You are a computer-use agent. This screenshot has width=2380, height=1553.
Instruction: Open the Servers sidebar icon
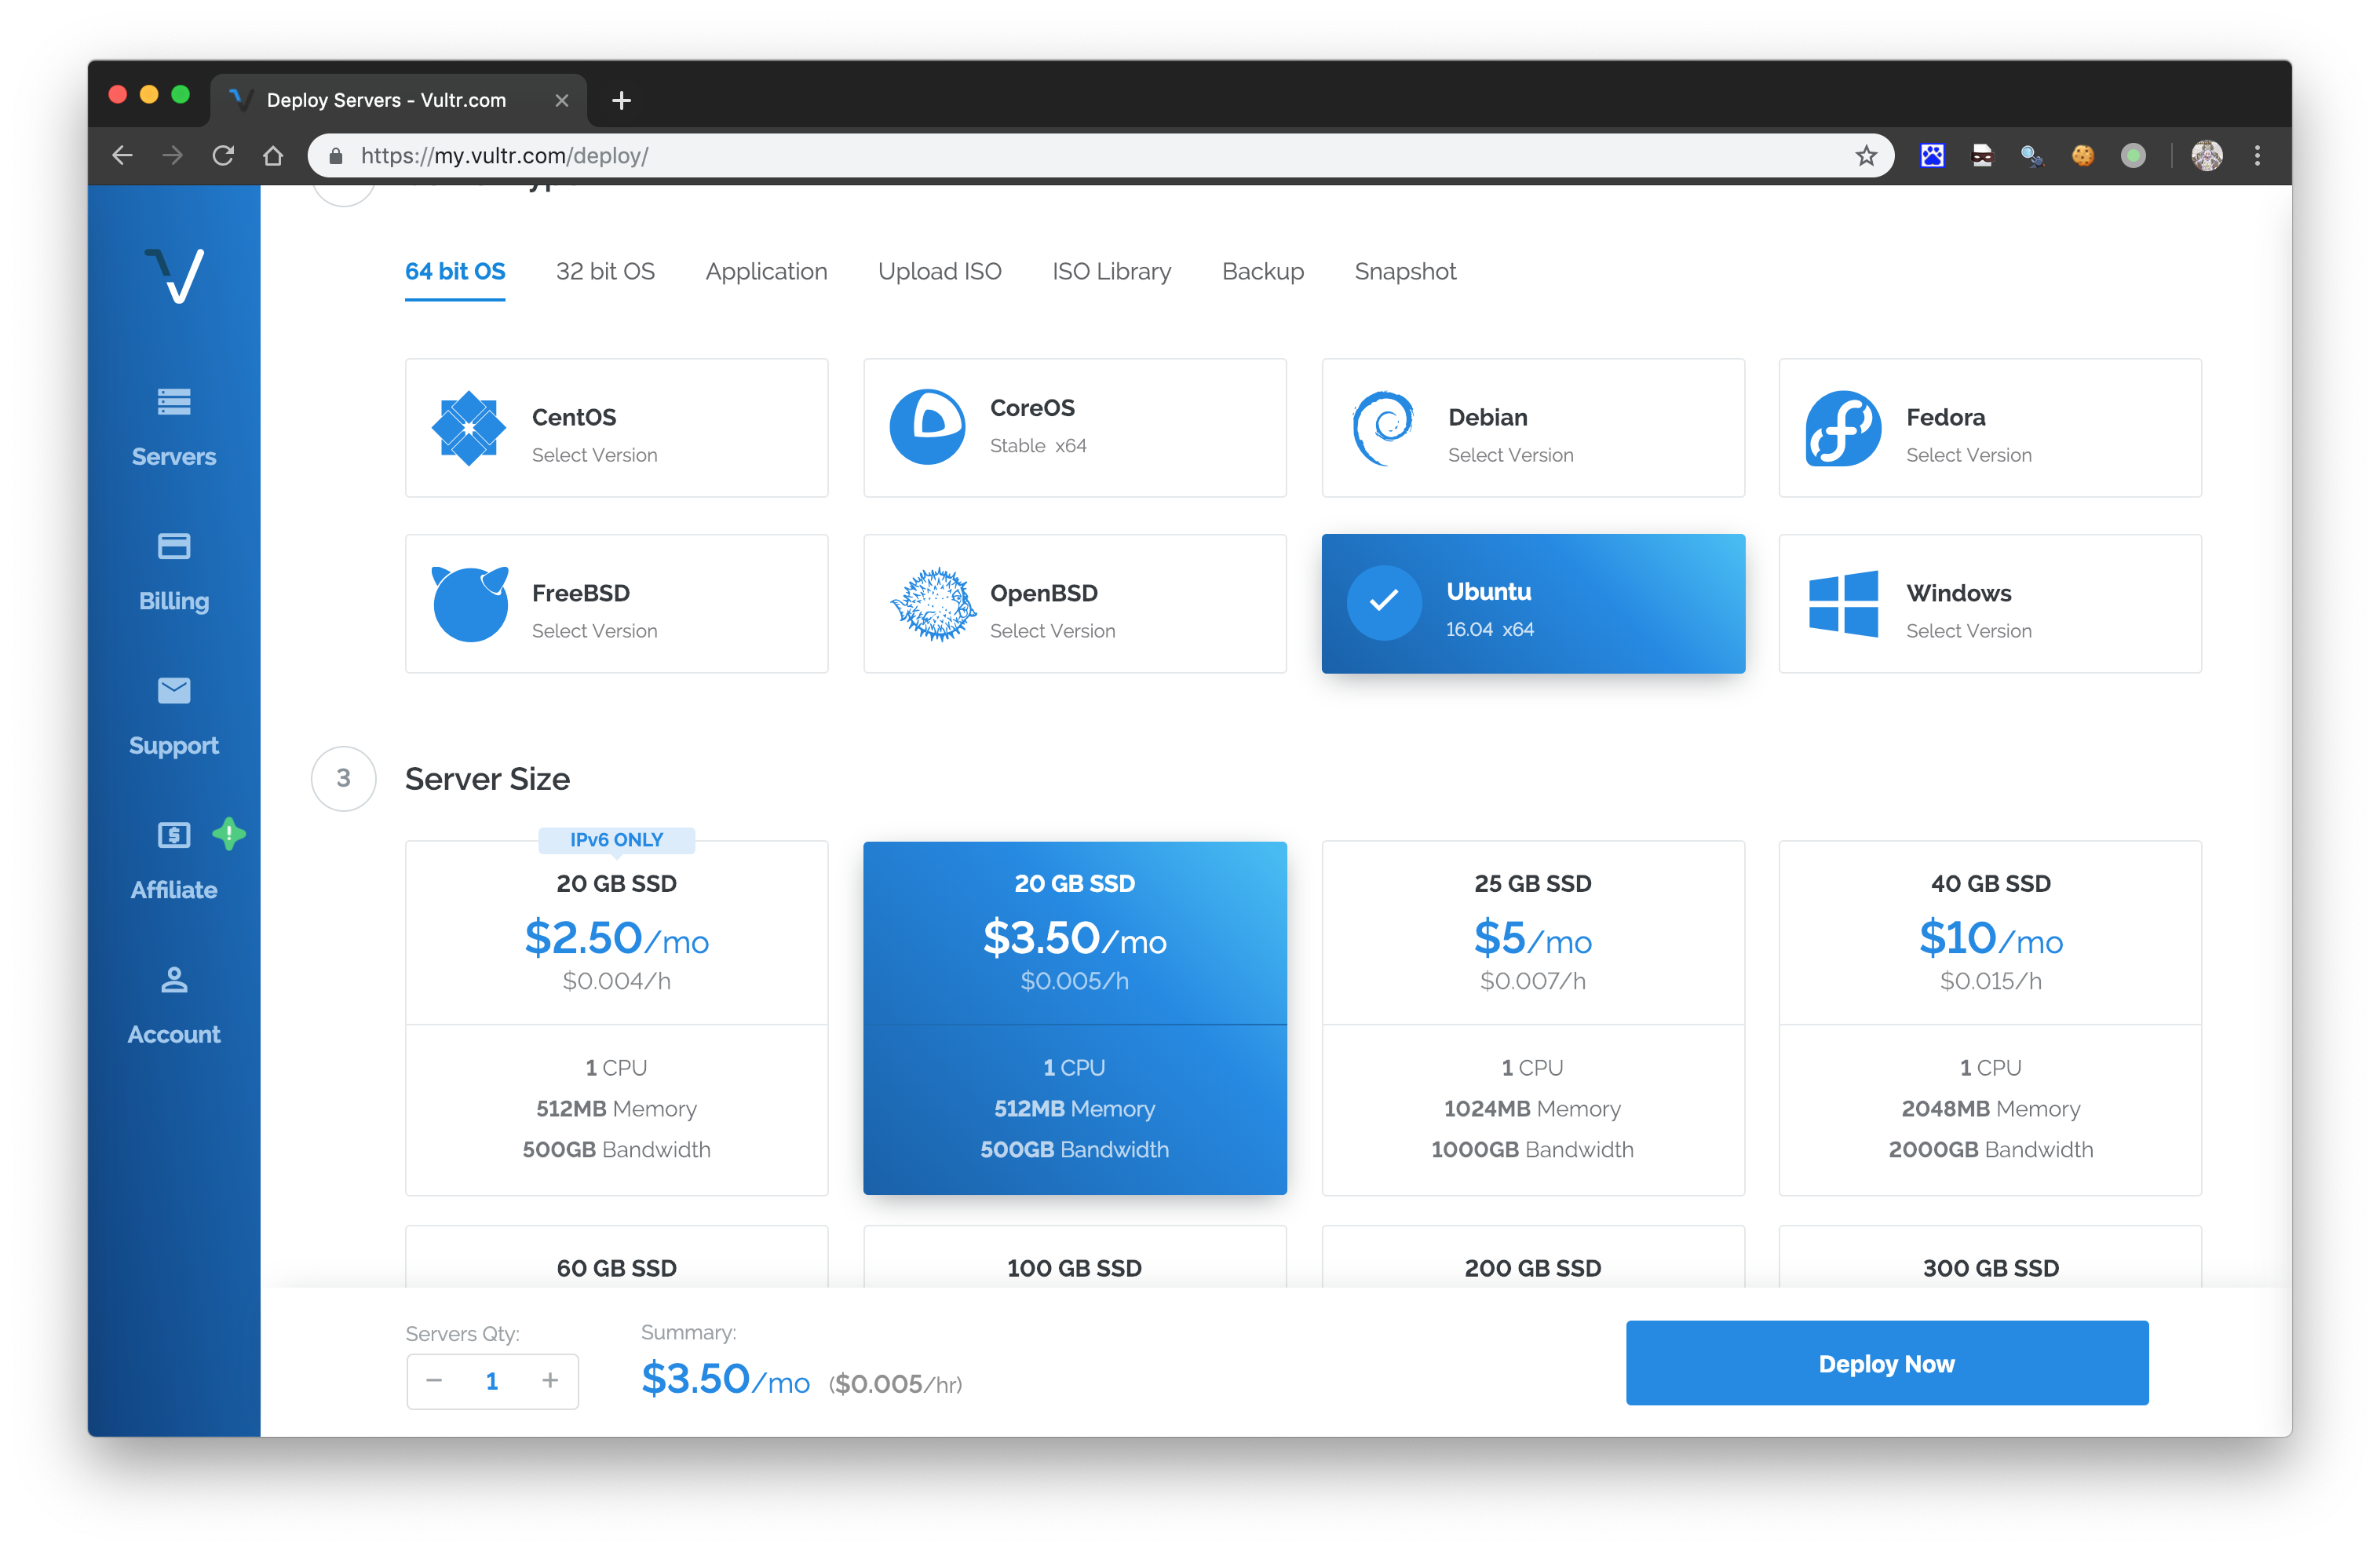[173, 402]
